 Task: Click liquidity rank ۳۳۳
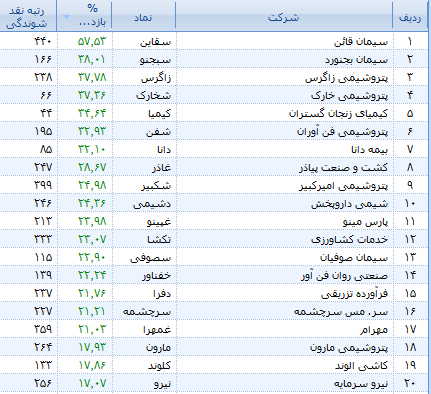tap(43, 240)
